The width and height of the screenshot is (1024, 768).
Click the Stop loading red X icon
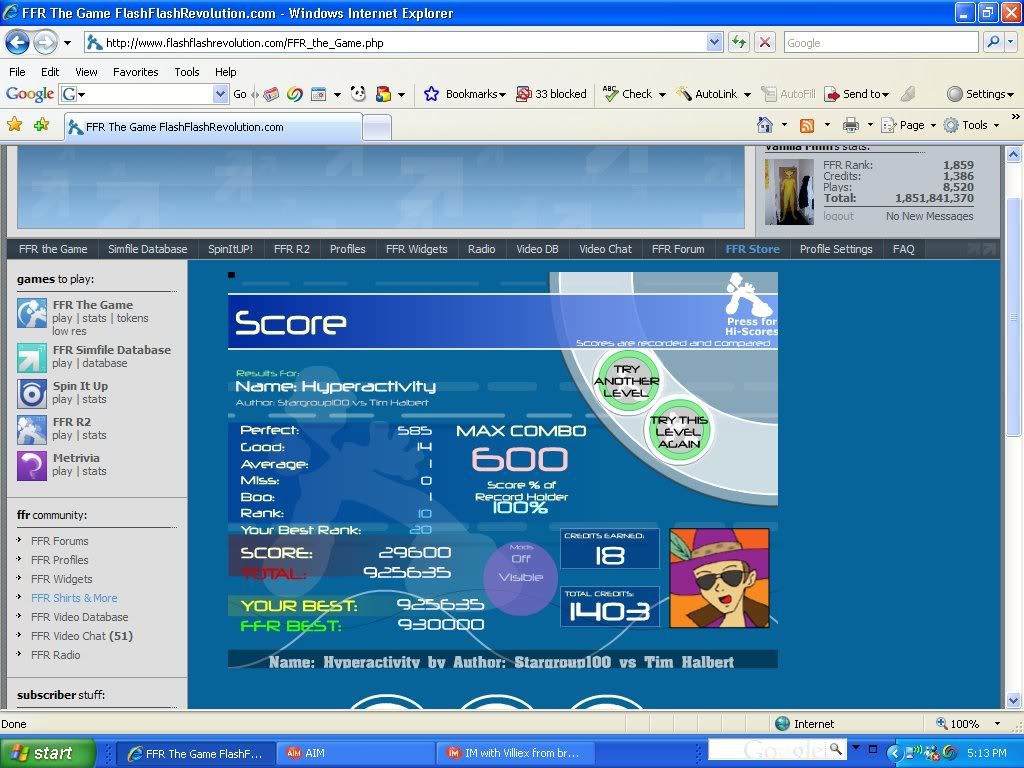click(765, 42)
